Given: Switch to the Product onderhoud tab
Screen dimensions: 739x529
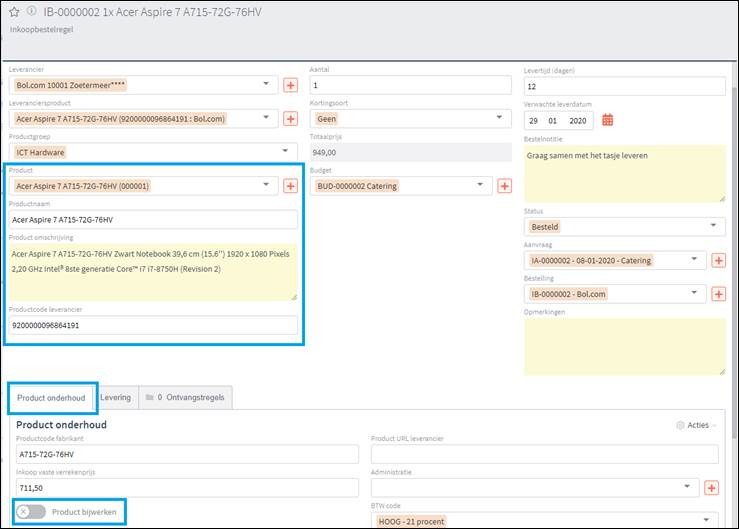Looking at the screenshot, I should 51,398.
